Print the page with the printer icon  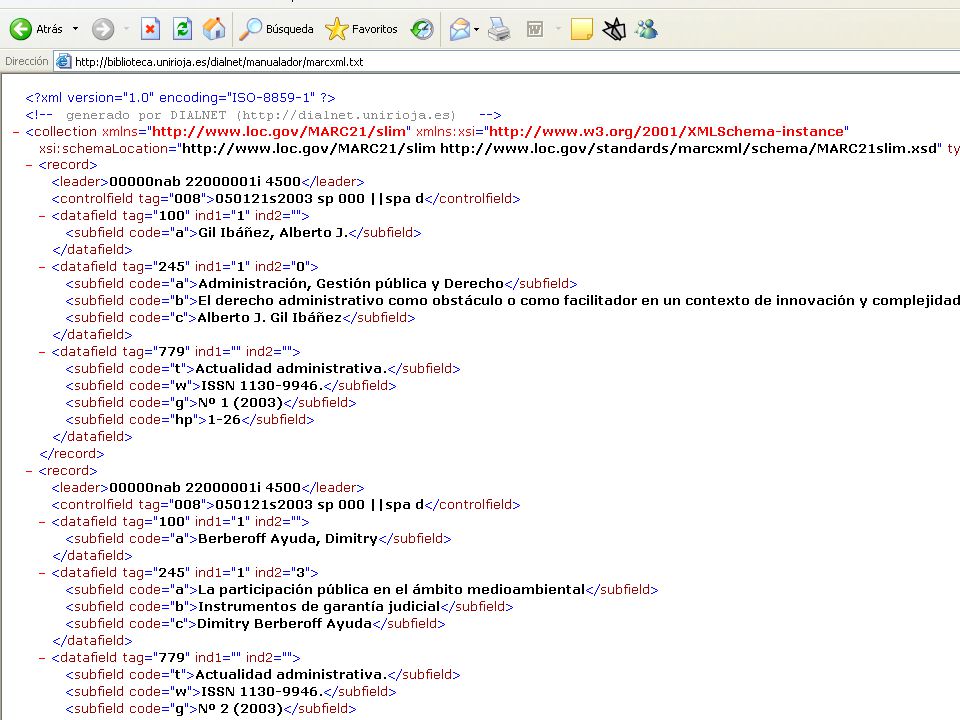[499, 29]
